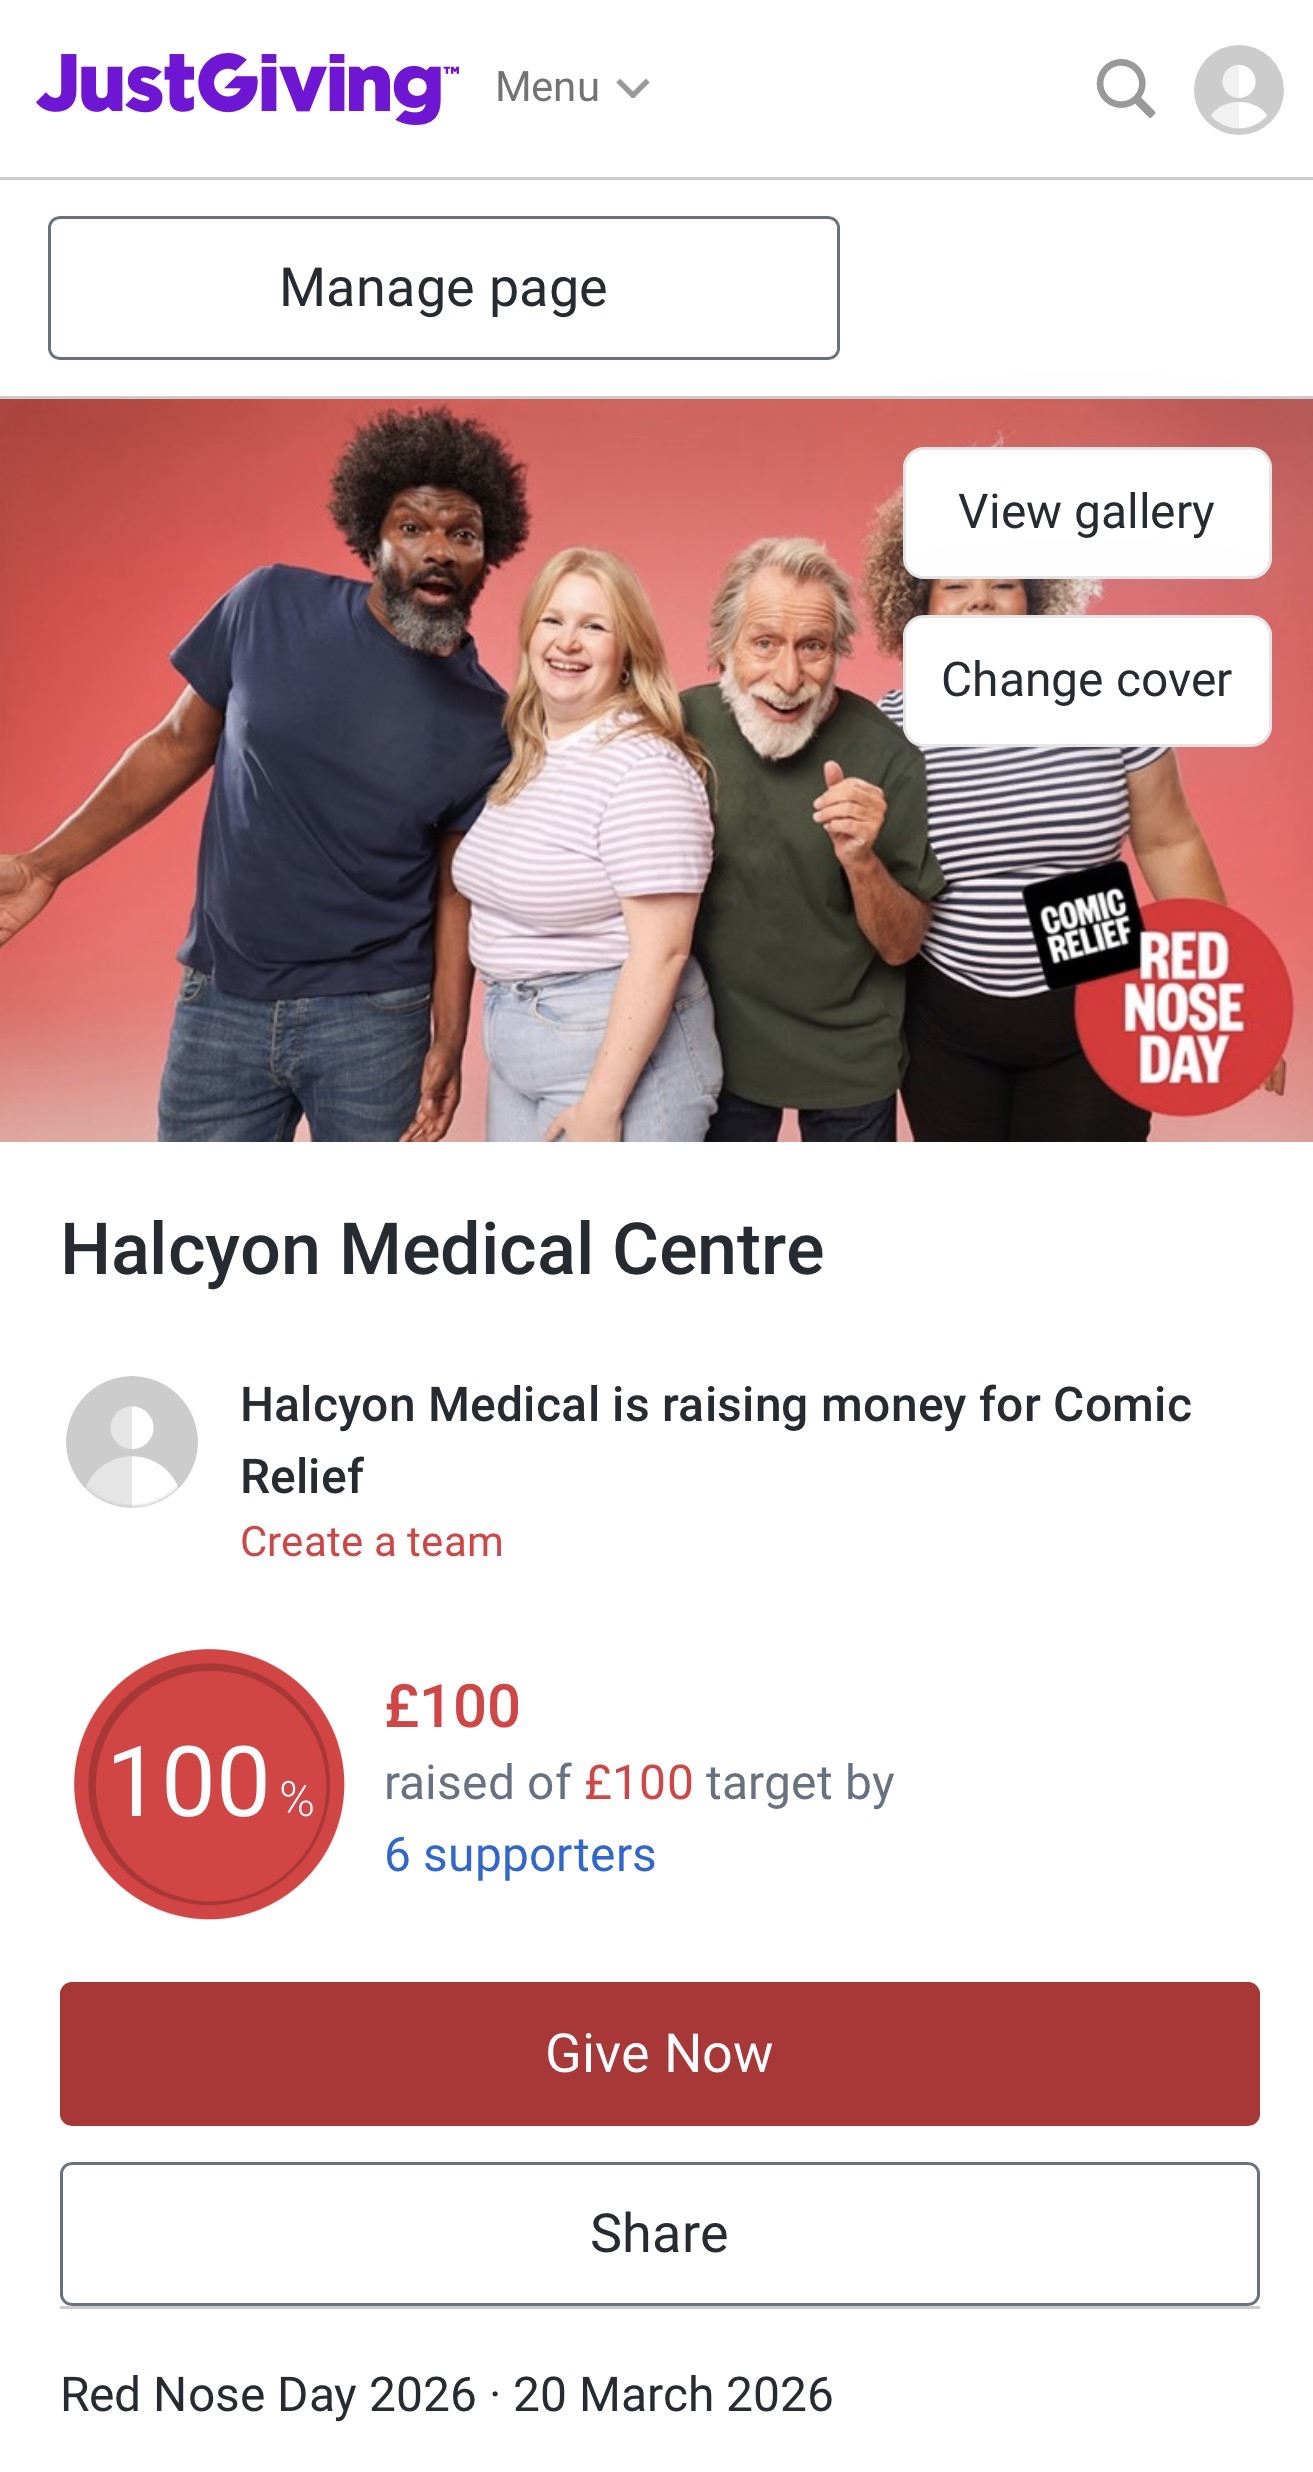Click the Create a team link

coord(371,1541)
